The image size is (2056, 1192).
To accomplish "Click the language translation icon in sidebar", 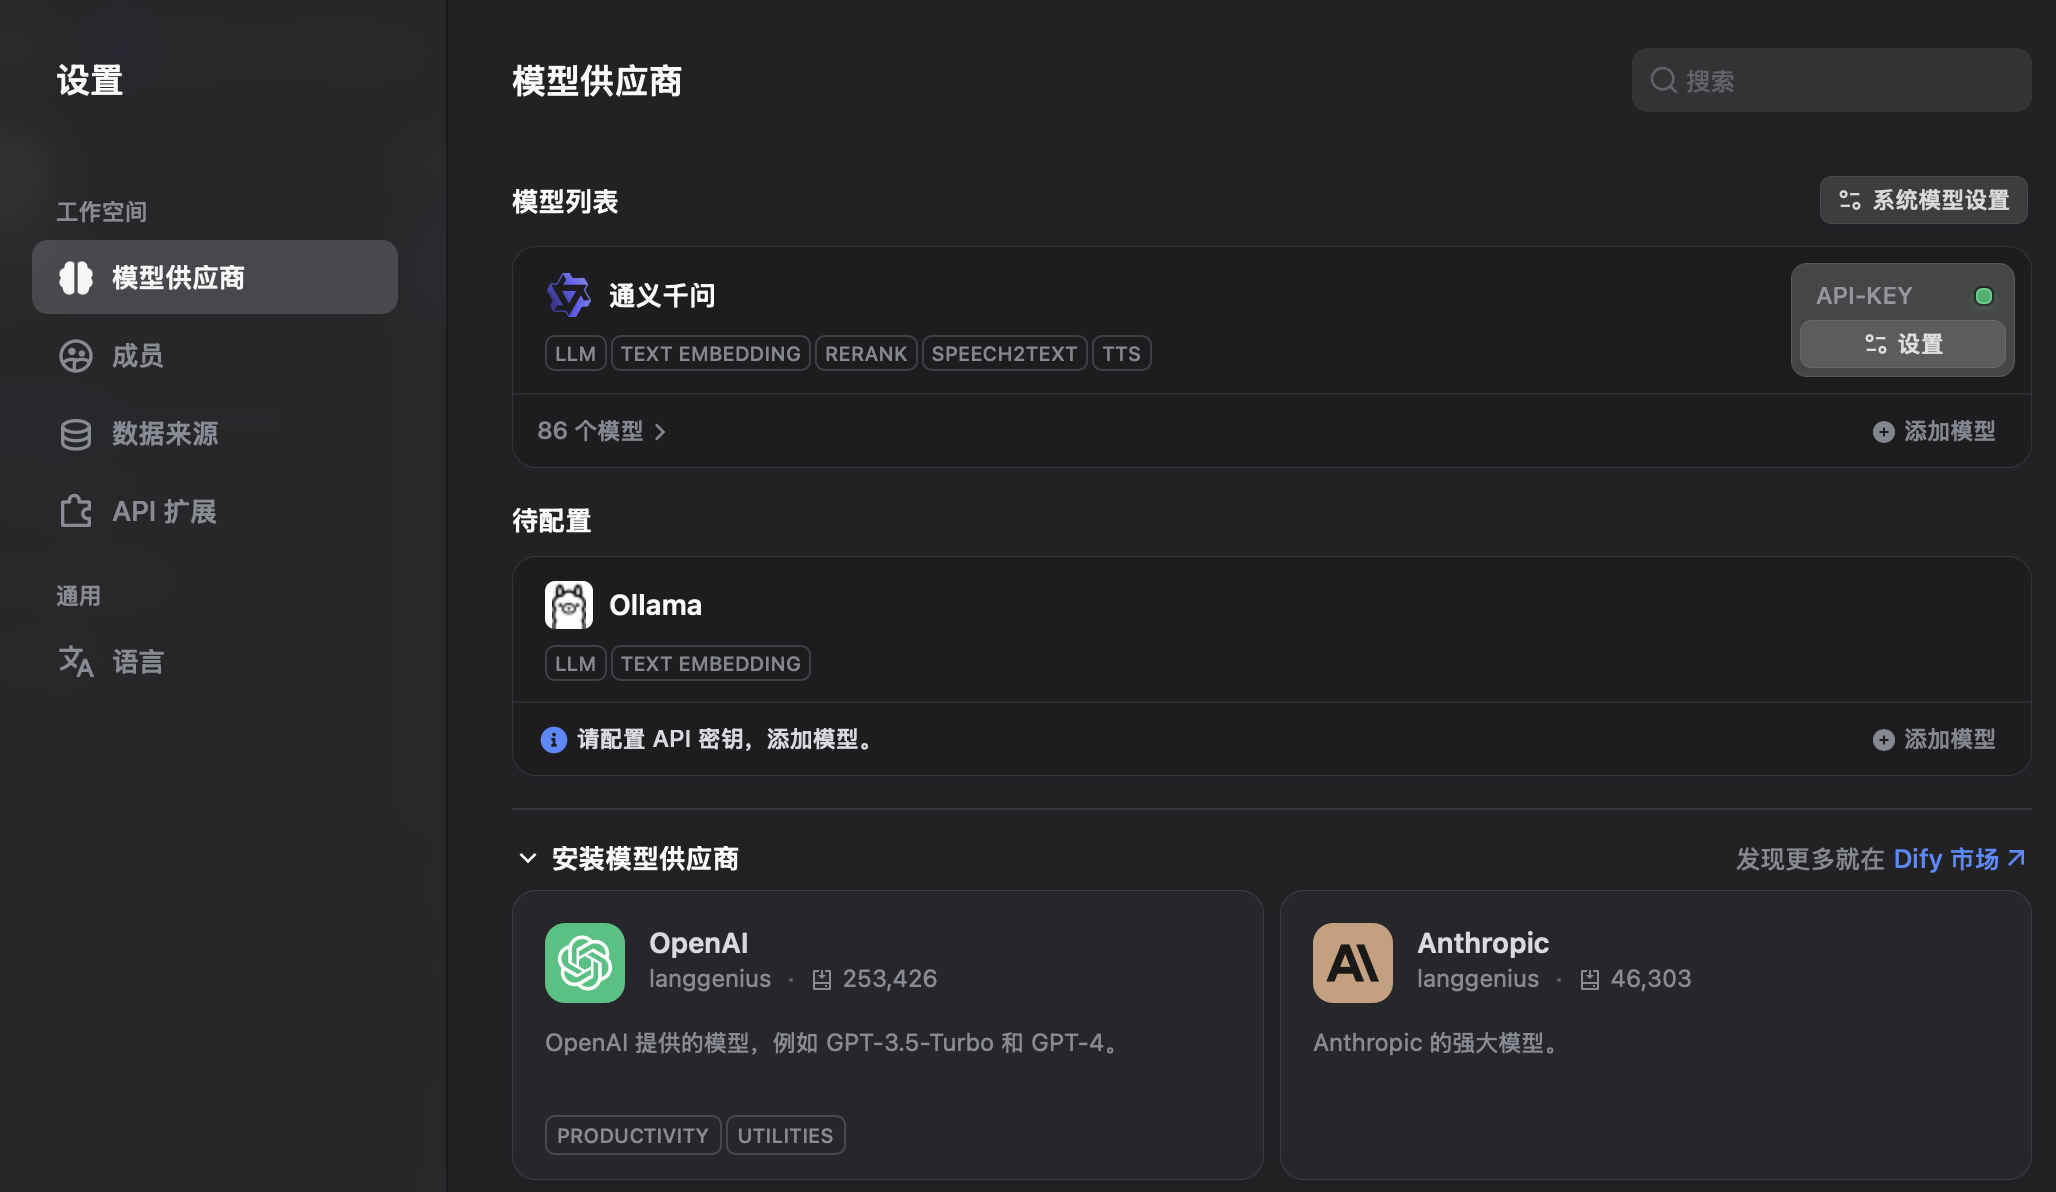I will click(x=76, y=661).
